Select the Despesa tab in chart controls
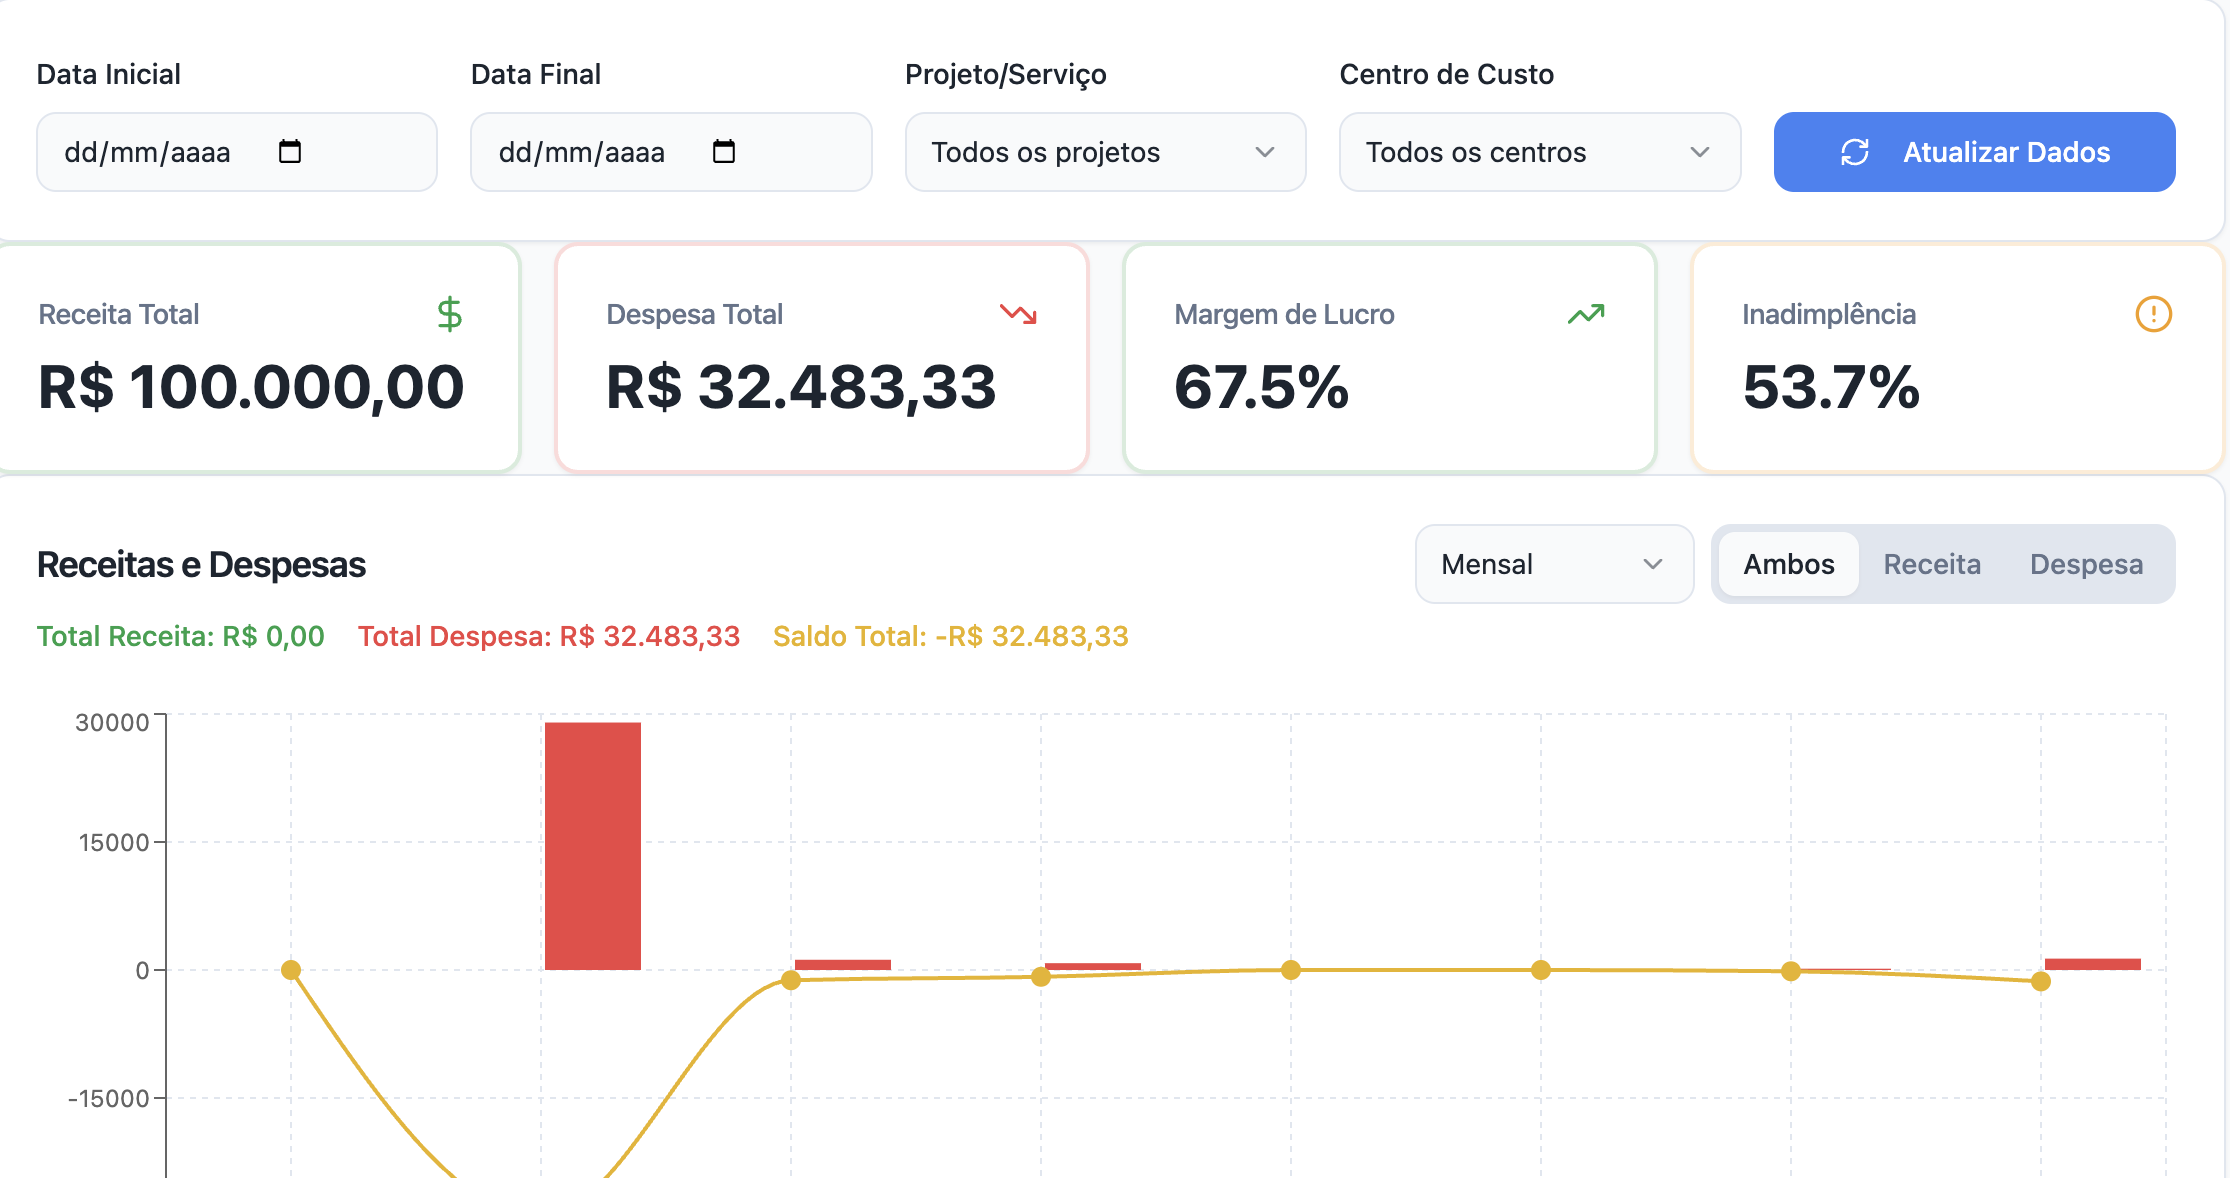The height and width of the screenshot is (1178, 2230). [x=2086, y=564]
